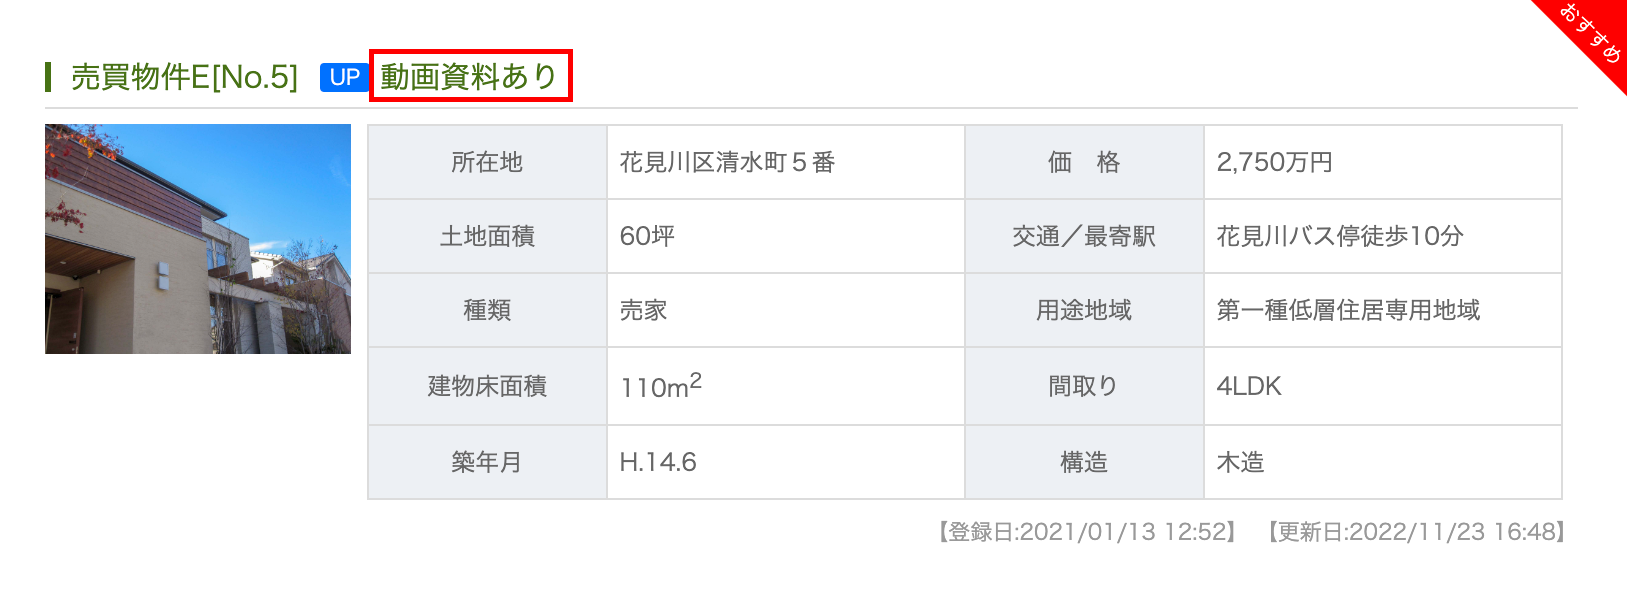This screenshot has width=1627, height=602.
Task: Click the blue UP badge icon
Action: click(345, 77)
